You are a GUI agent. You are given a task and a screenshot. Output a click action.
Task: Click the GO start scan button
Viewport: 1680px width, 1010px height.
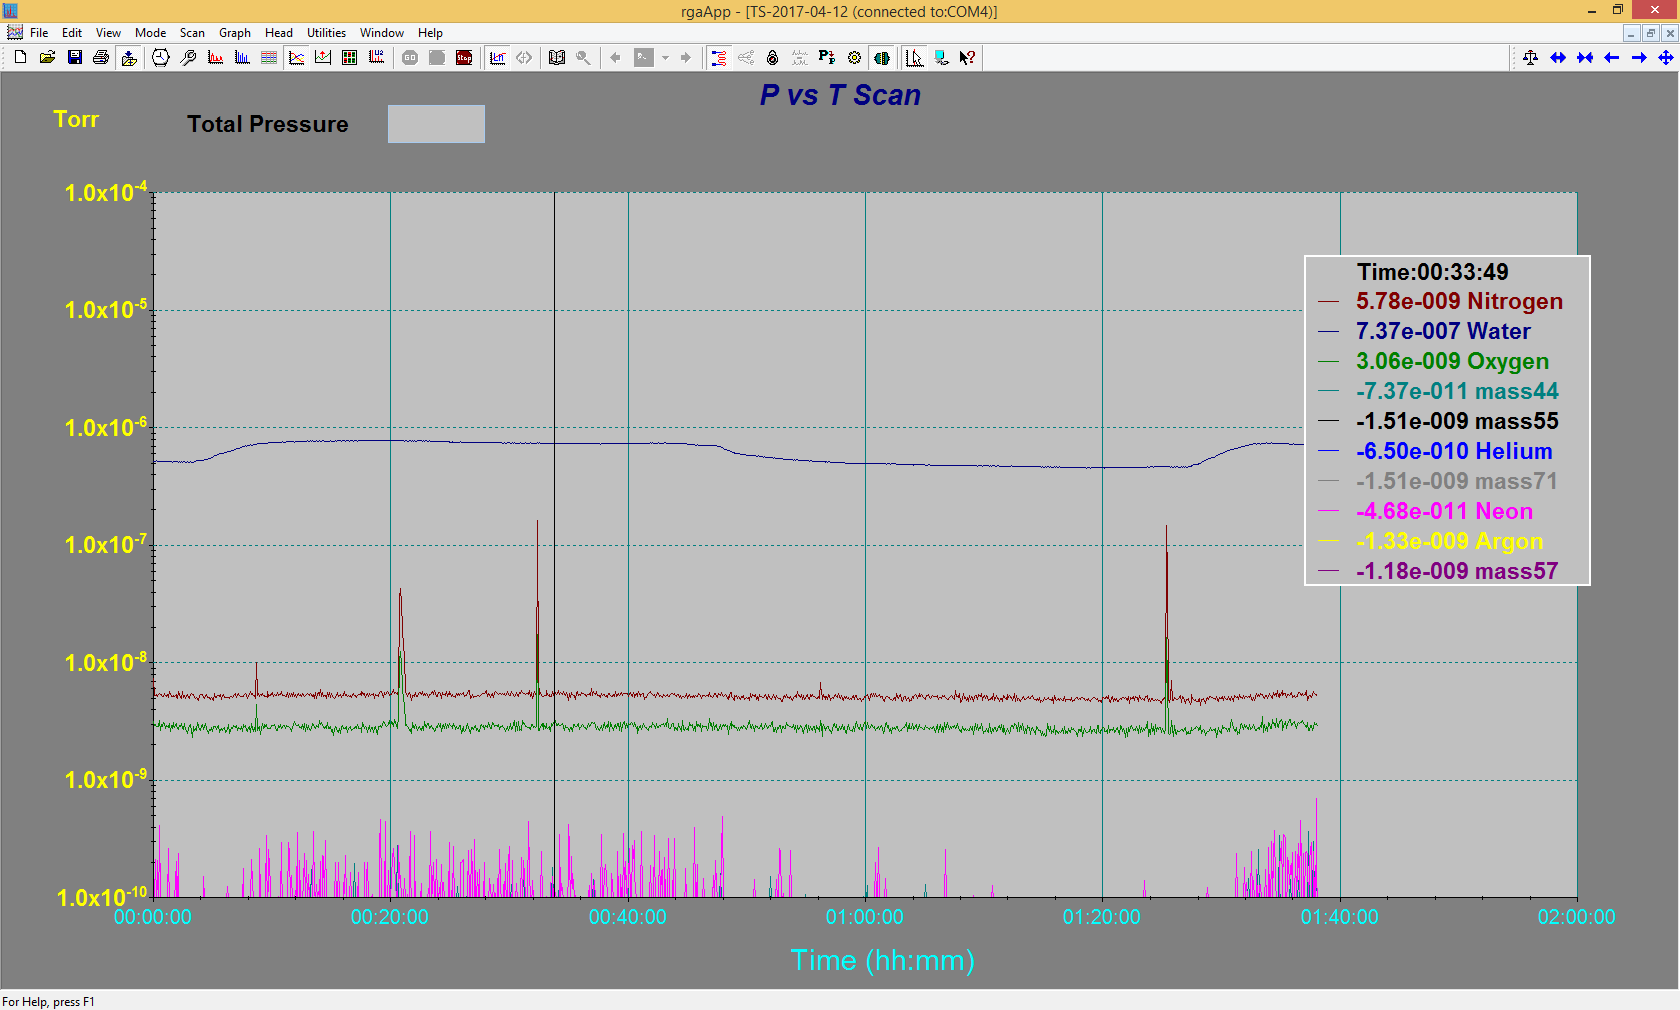[x=410, y=58]
